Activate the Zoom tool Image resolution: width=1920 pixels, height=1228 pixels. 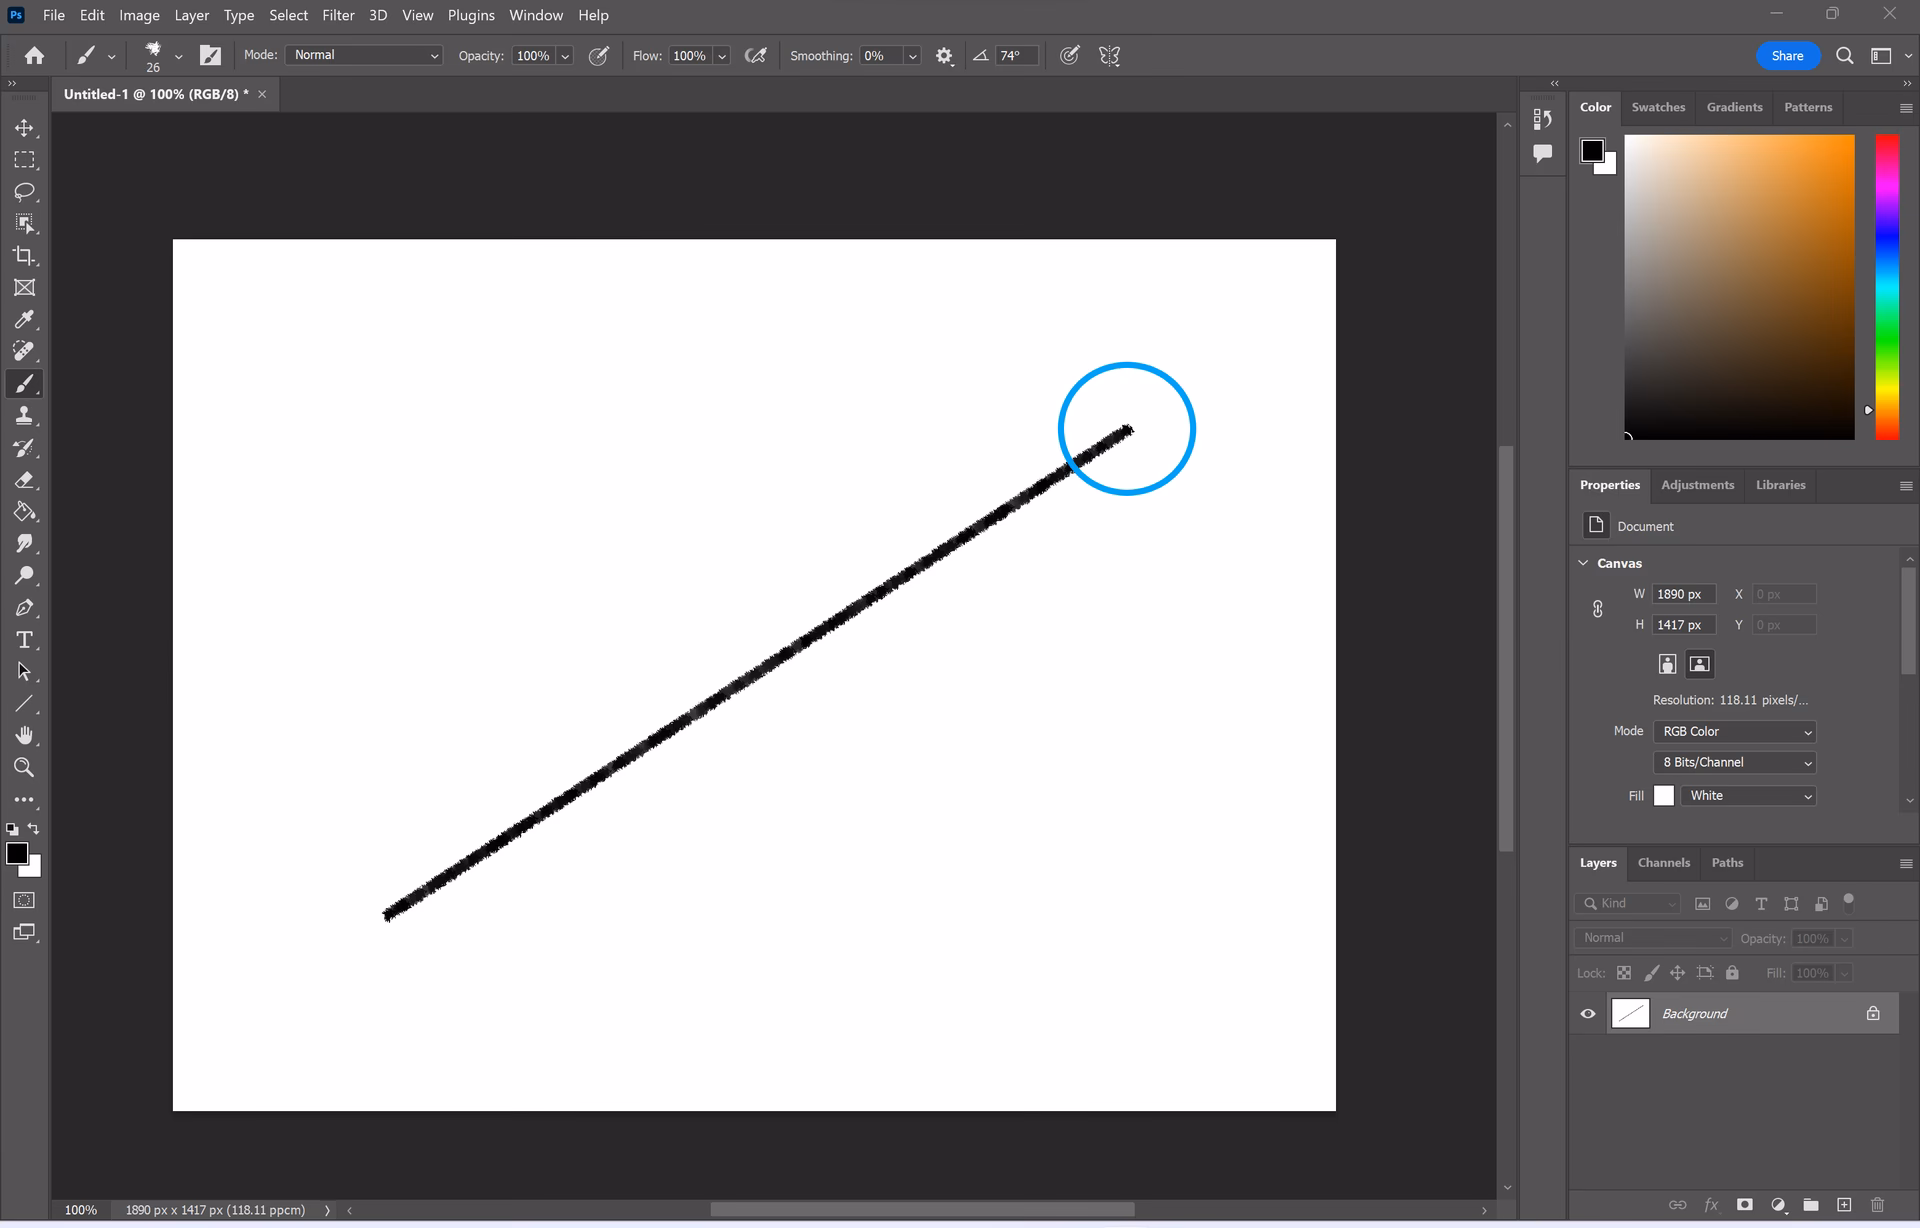(25, 767)
